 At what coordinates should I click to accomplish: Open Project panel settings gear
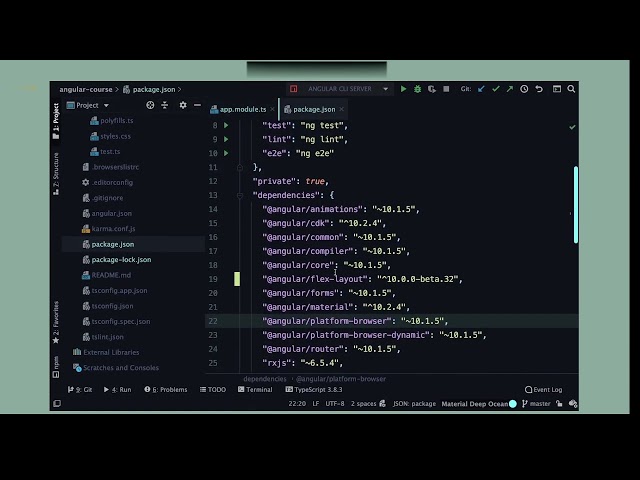[183, 105]
